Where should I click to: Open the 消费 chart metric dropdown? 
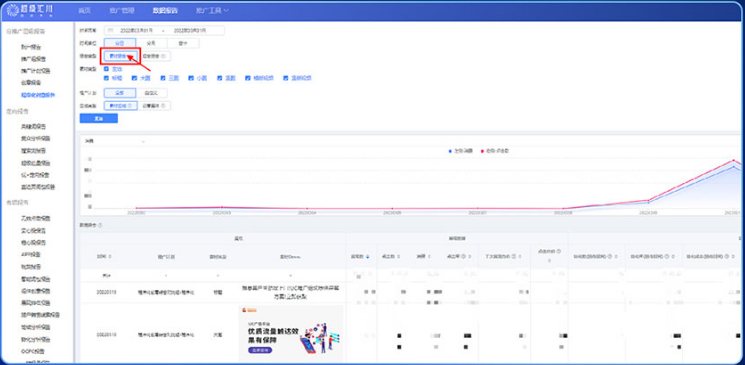click(x=115, y=141)
